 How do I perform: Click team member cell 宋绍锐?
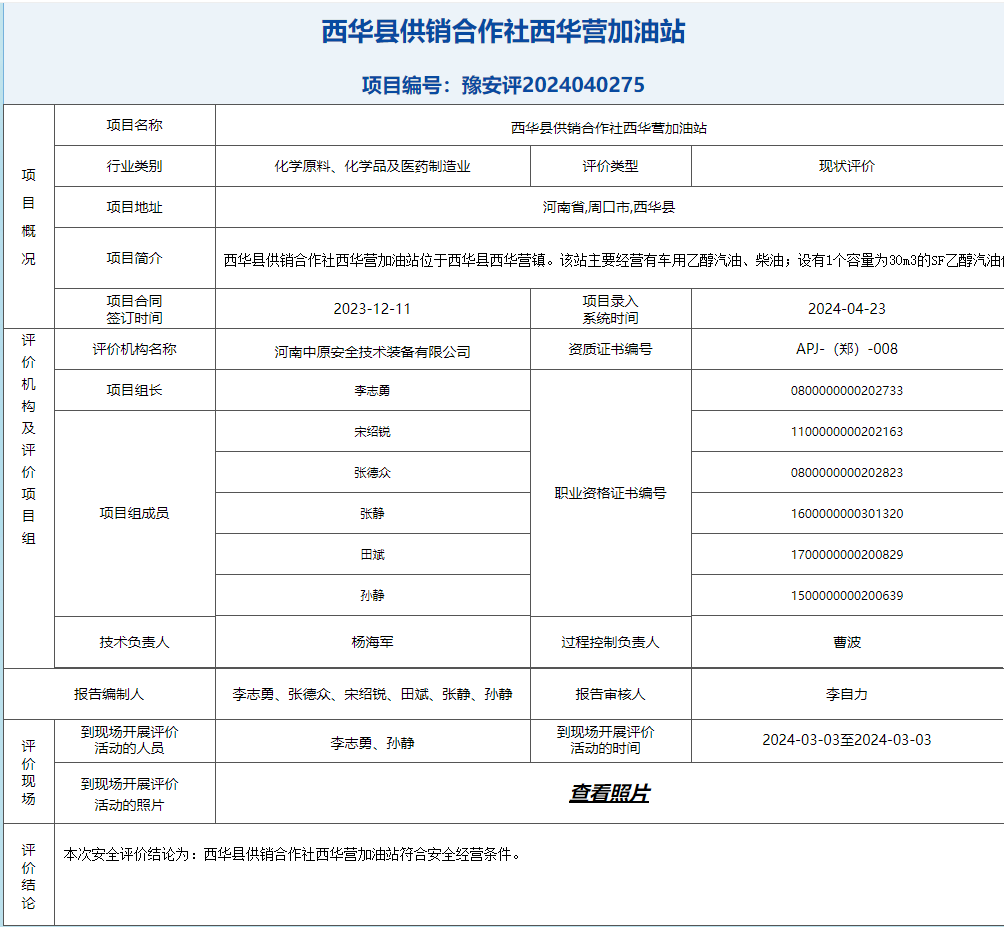(373, 431)
